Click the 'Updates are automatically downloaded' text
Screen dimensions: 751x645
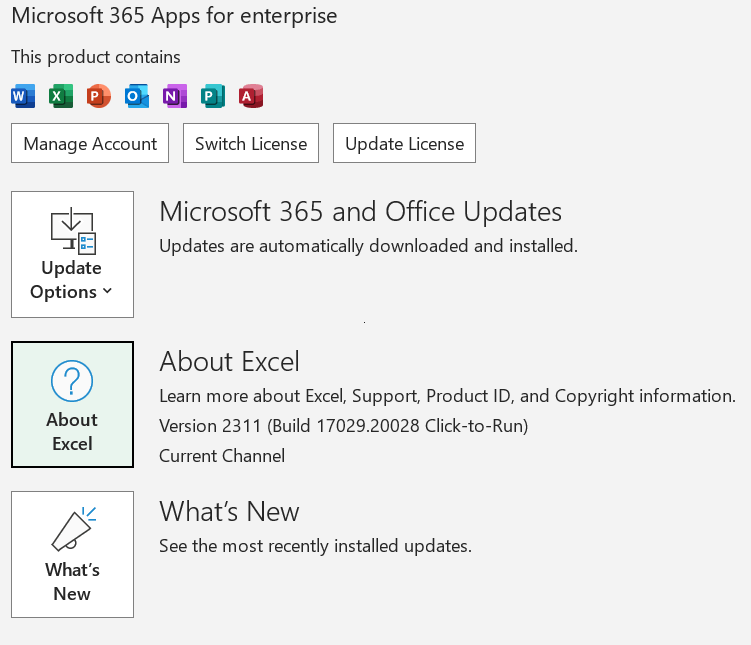click(x=368, y=246)
